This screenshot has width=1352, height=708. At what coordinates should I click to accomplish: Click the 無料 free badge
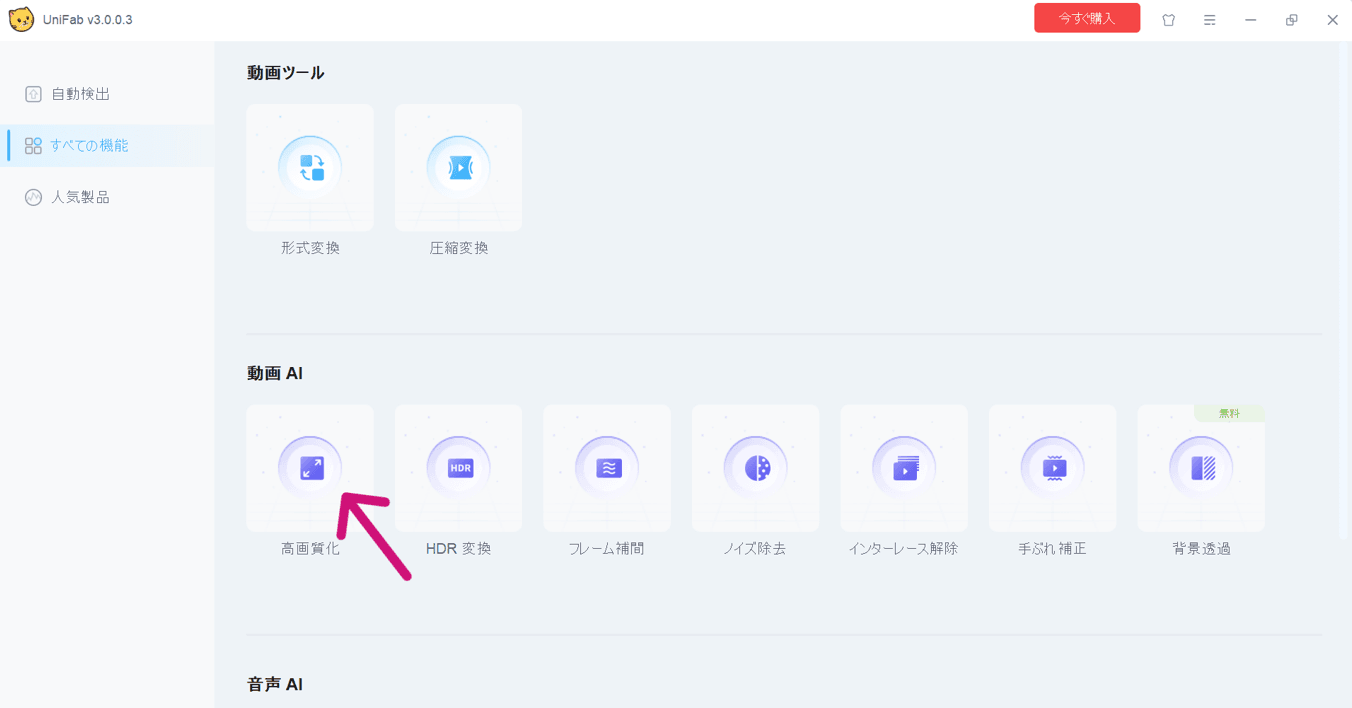click(x=1229, y=413)
